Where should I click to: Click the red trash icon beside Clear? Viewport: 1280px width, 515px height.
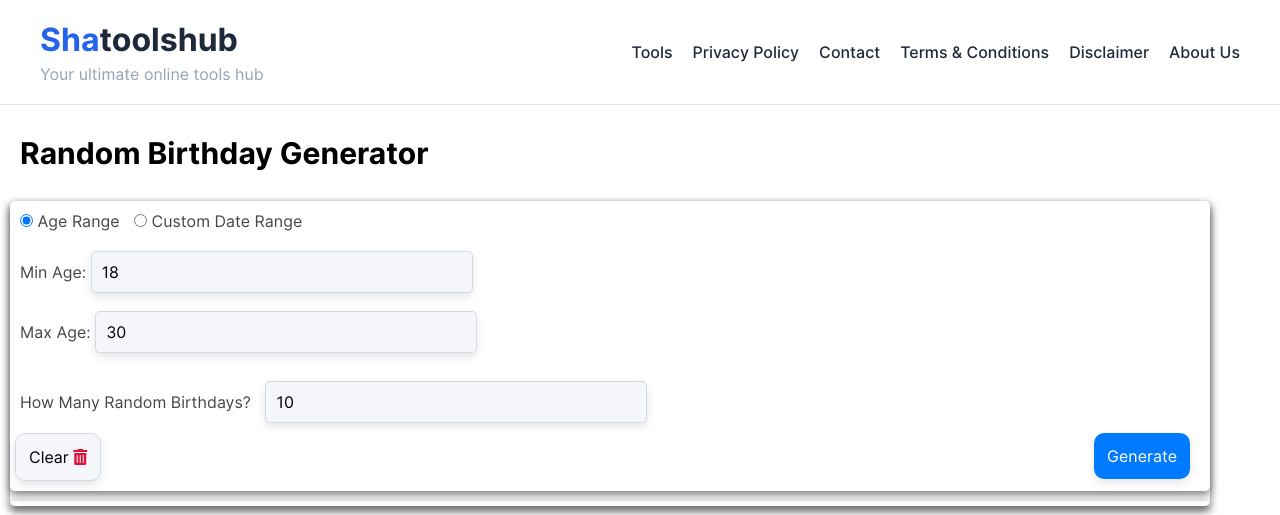pyautogui.click(x=81, y=457)
